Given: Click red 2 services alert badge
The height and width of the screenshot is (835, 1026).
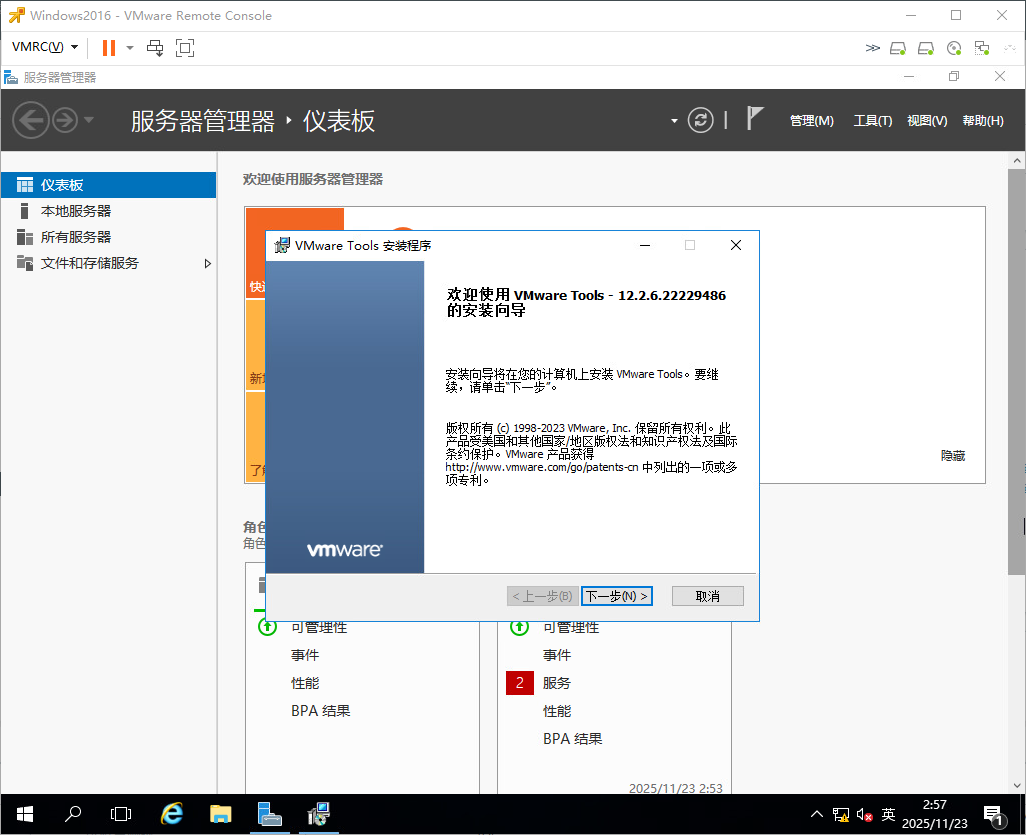Looking at the screenshot, I should (520, 683).
